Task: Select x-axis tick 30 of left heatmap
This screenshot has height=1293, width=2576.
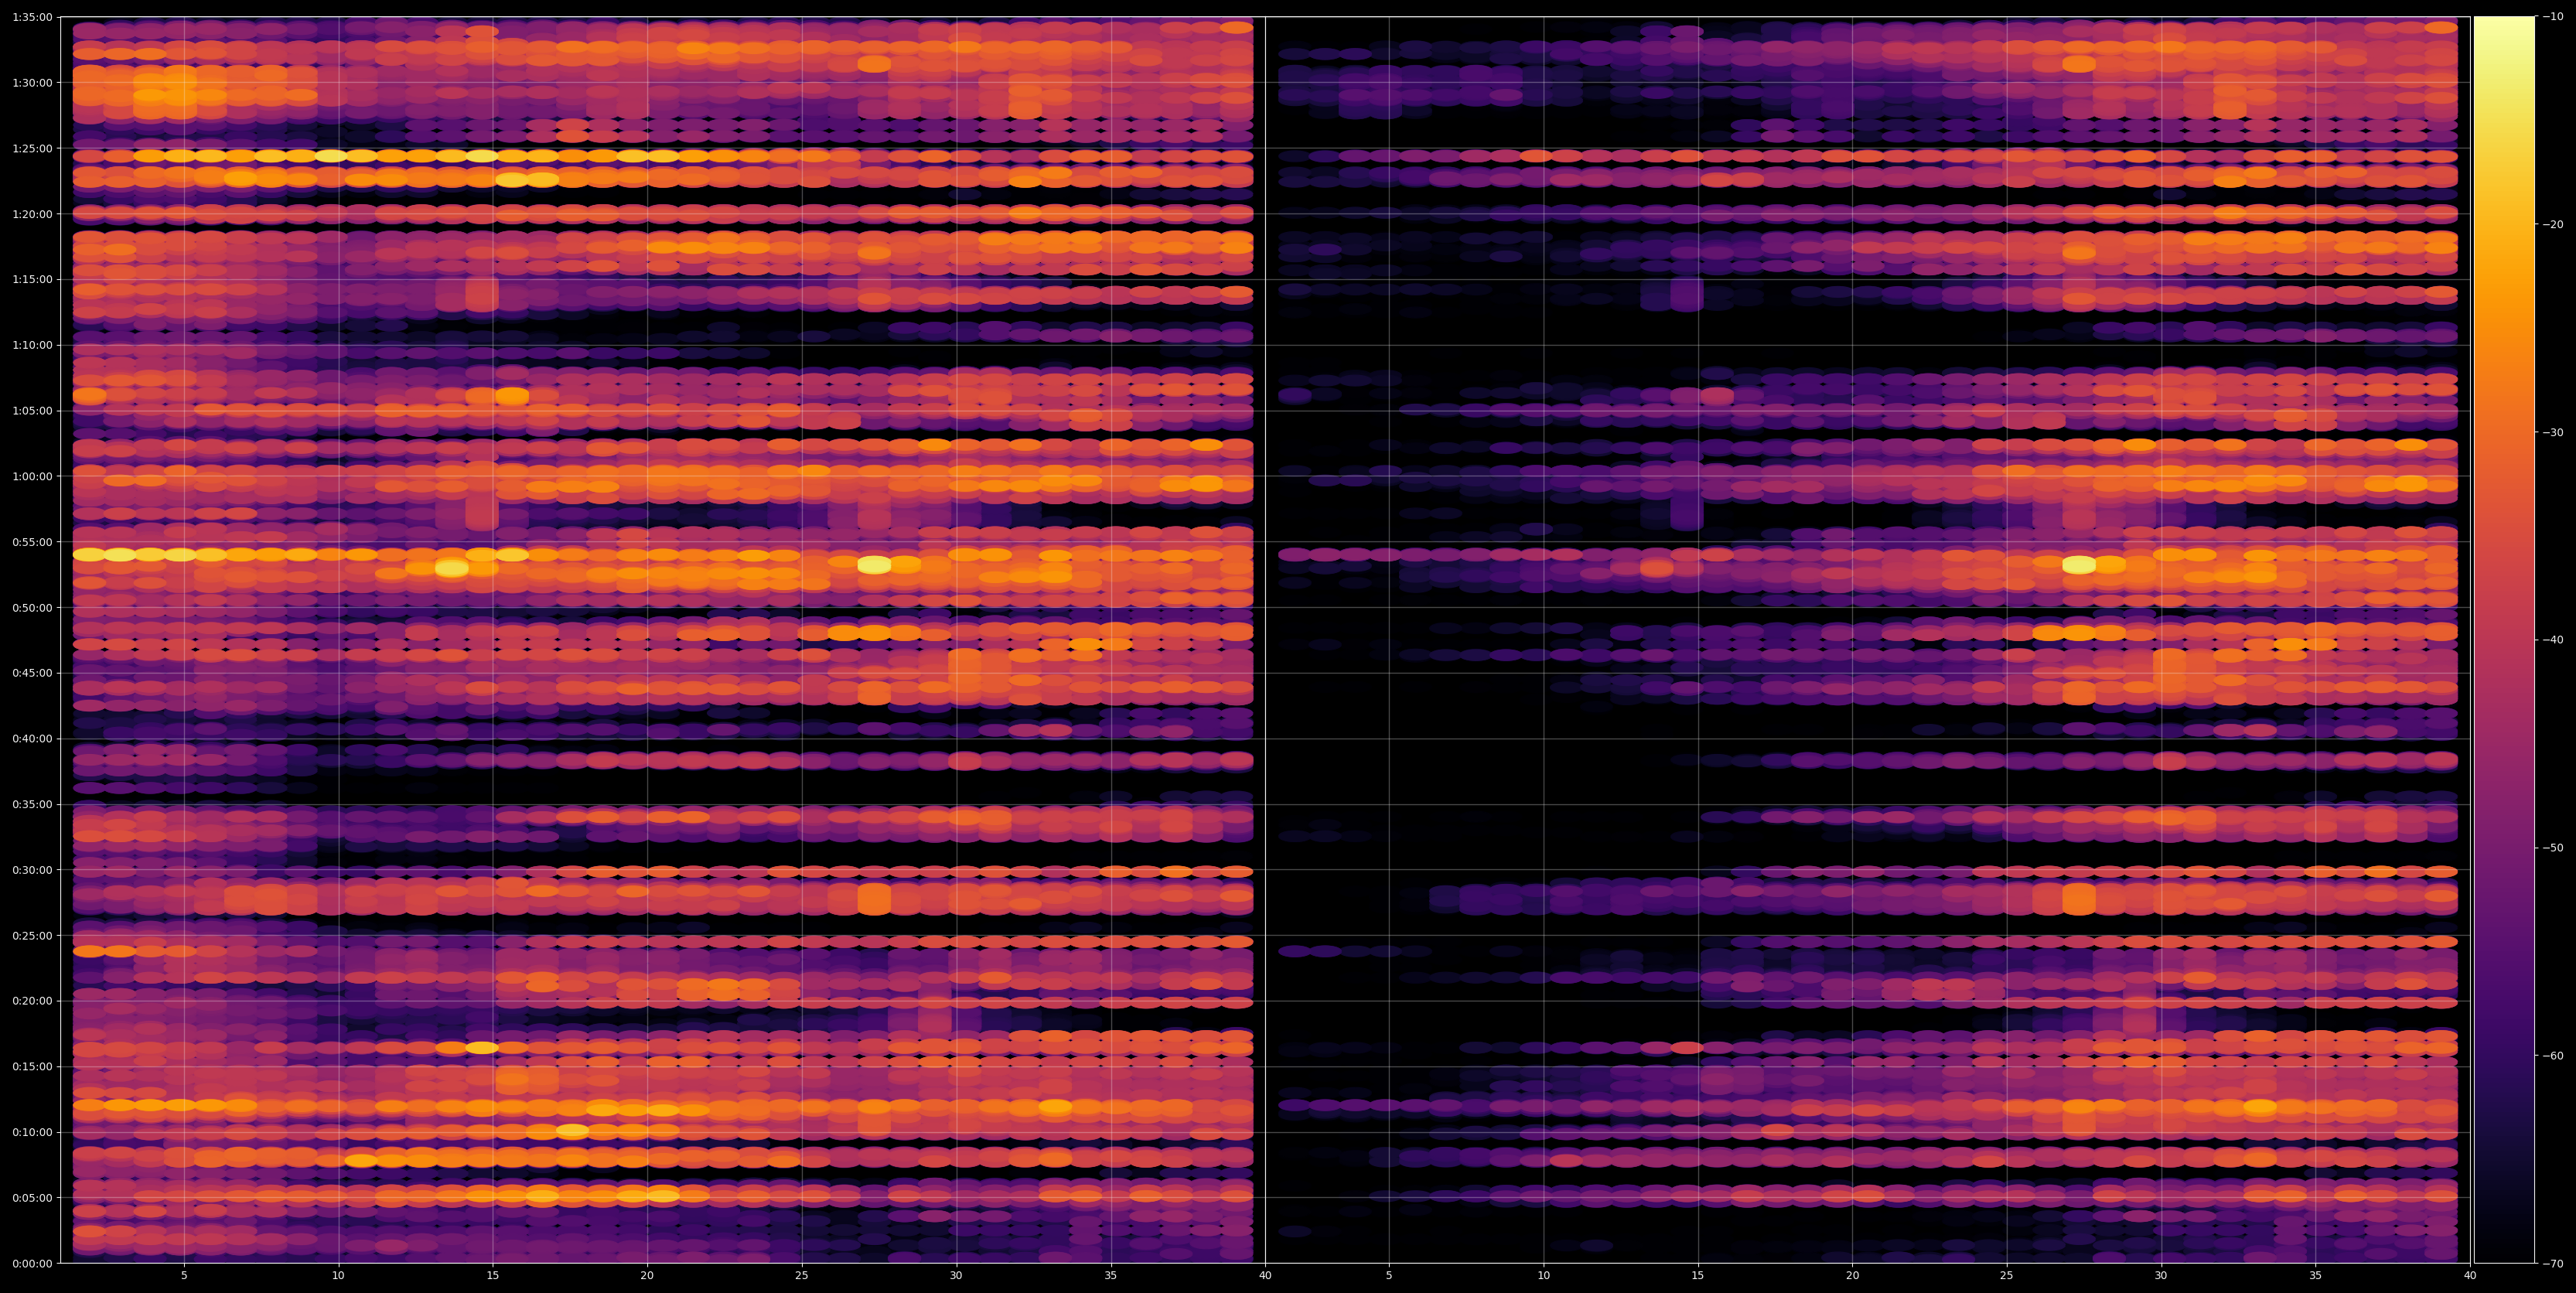Action: point(956,1275)
